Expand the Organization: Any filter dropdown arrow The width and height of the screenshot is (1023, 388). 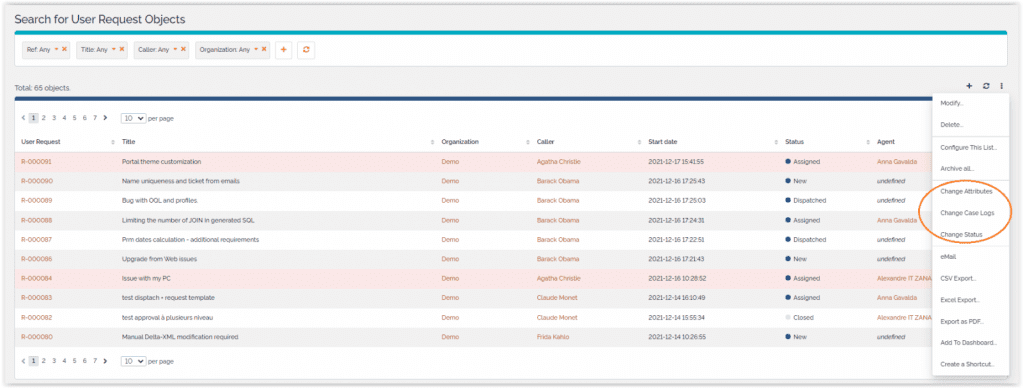point(256,49)
